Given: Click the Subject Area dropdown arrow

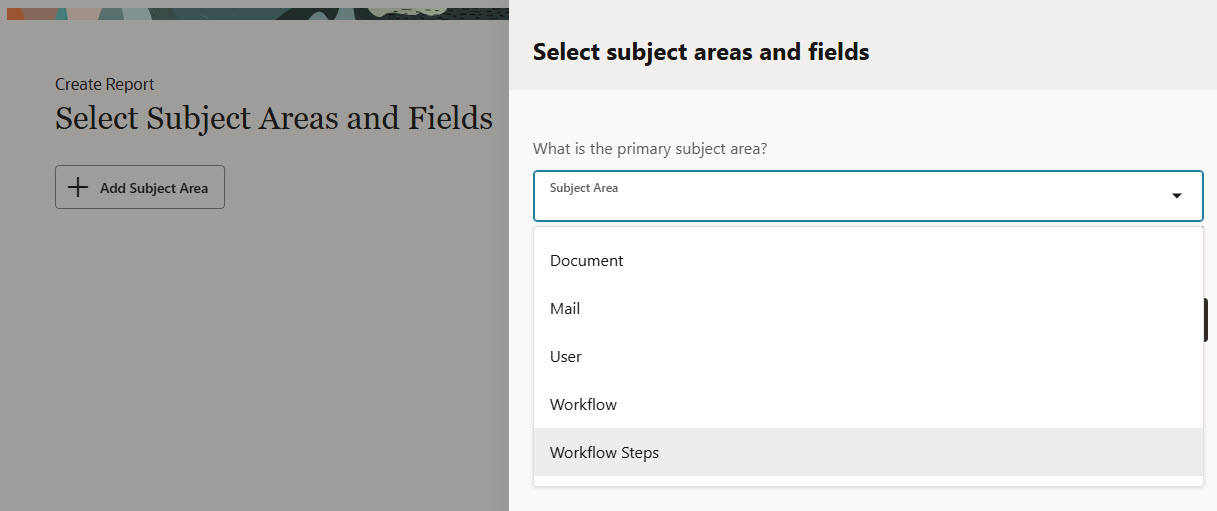Looking at the screenshot, I should click(1177, 195).
